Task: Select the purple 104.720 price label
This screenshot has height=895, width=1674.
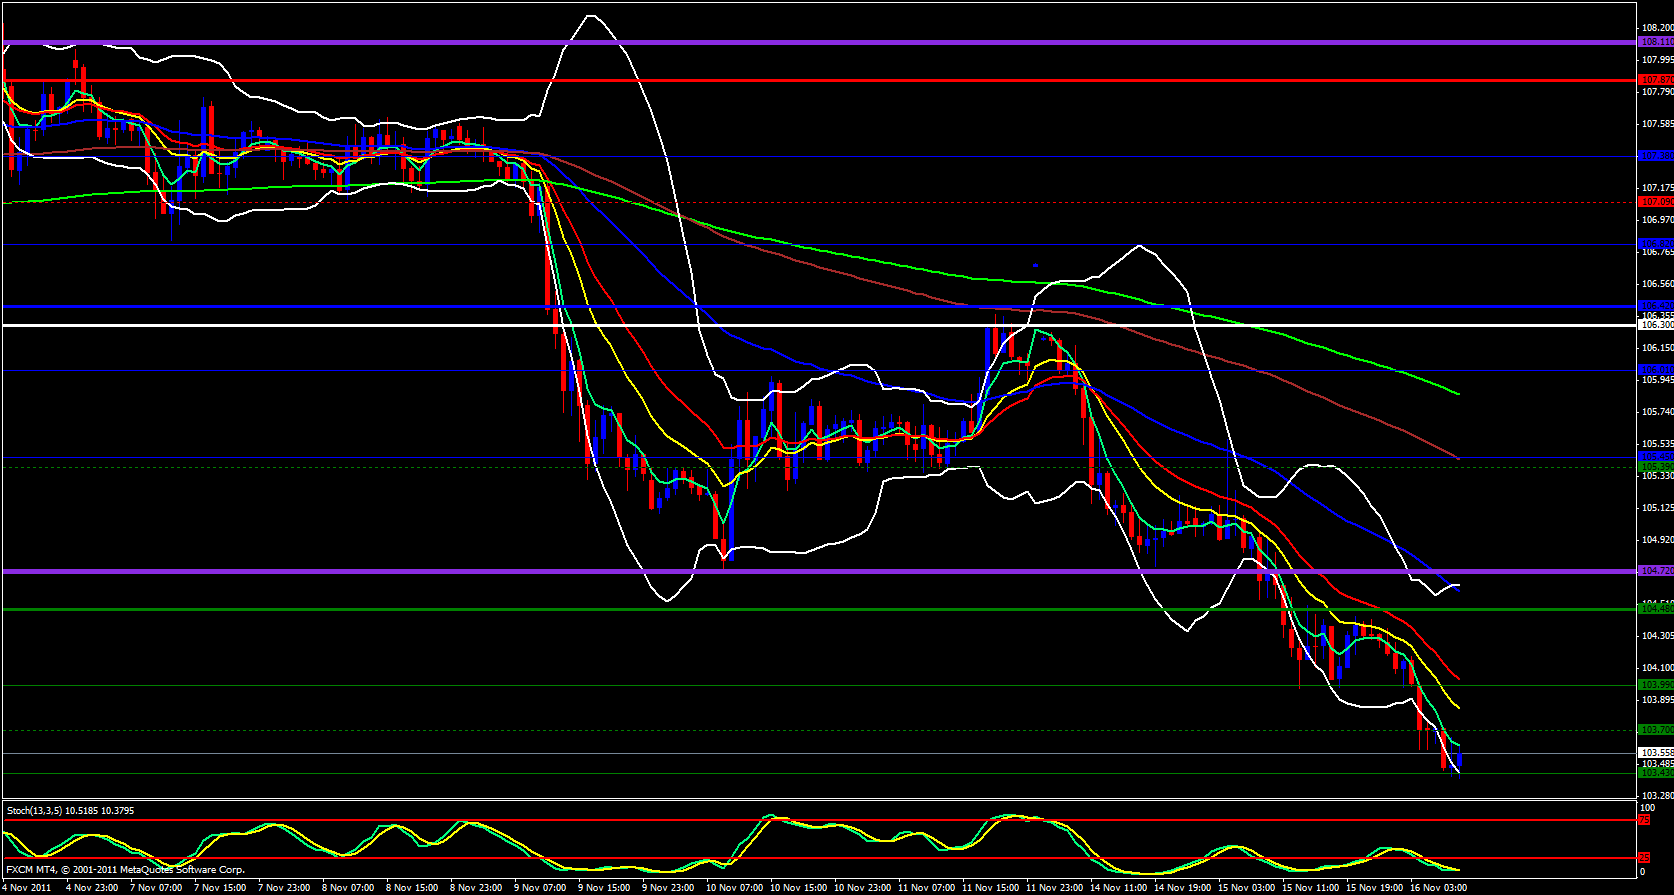Action: 1656,571
